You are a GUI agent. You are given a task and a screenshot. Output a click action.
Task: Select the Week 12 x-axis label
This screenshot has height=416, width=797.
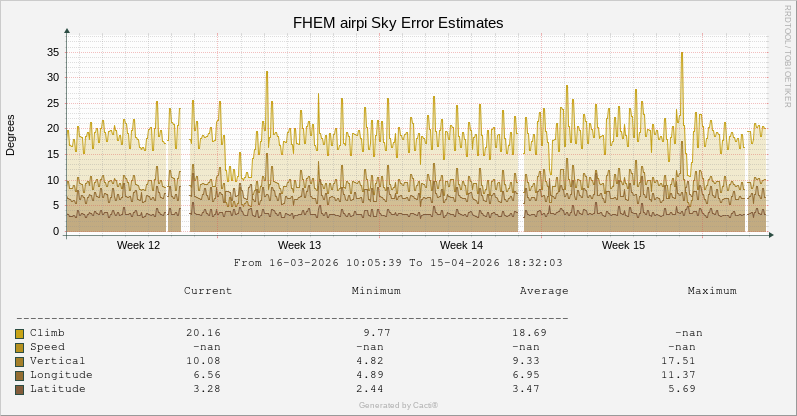pos(138,245)
